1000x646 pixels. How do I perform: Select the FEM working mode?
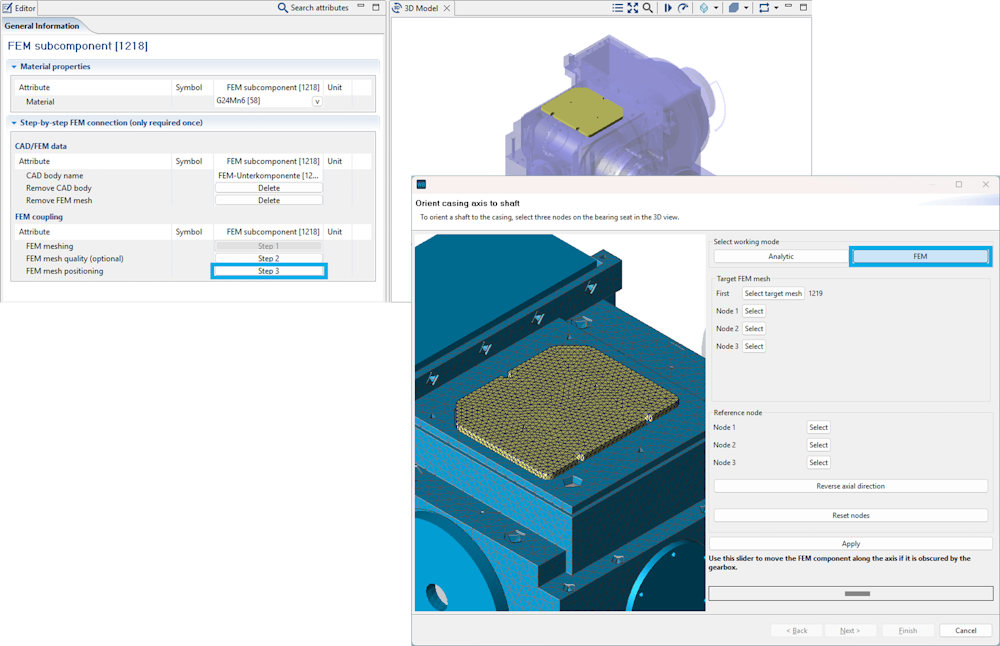click(920, 257)
